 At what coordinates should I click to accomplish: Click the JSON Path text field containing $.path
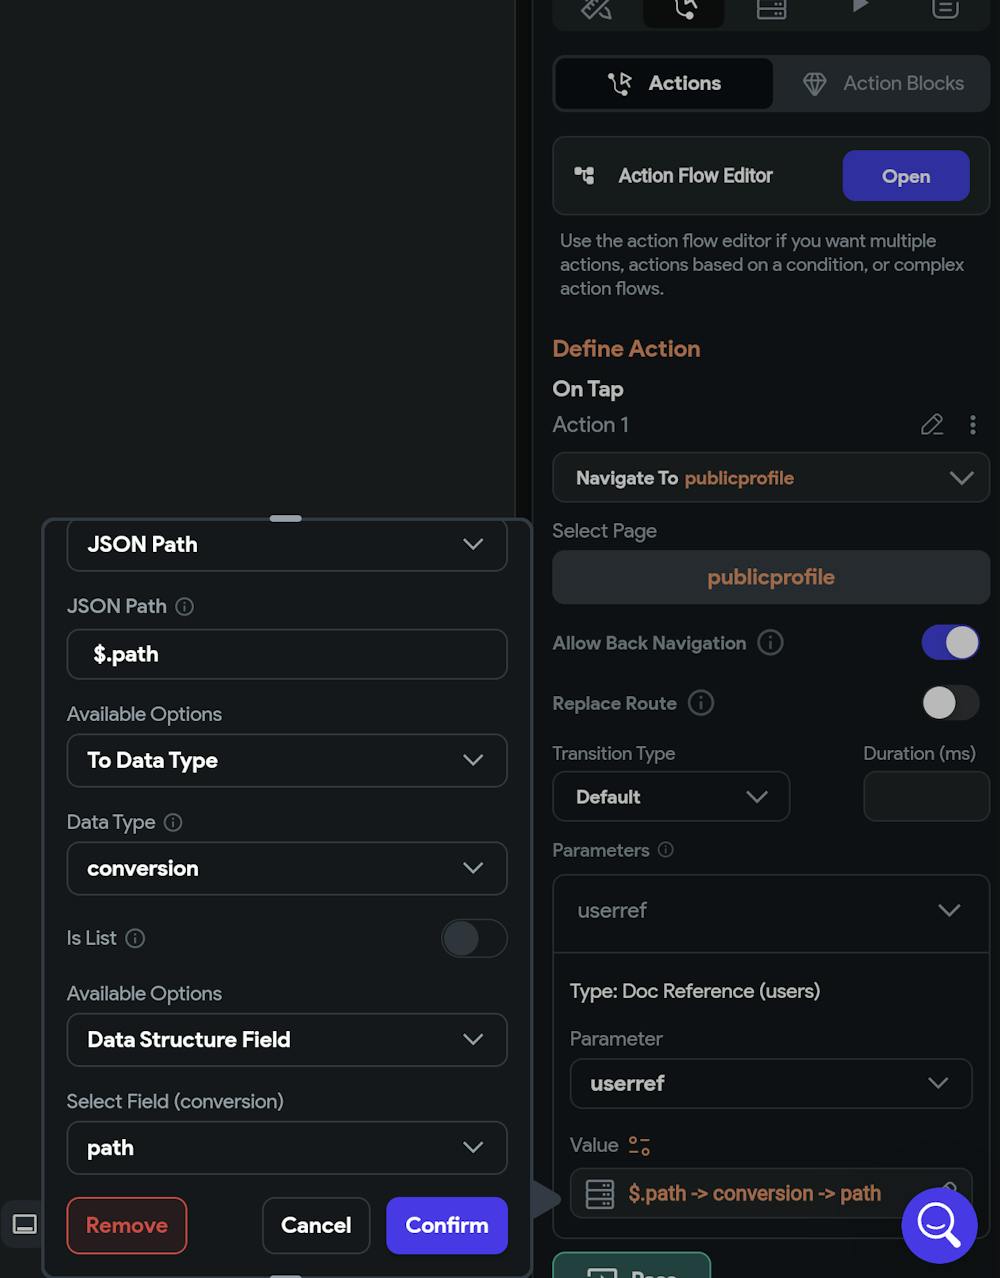287,655
